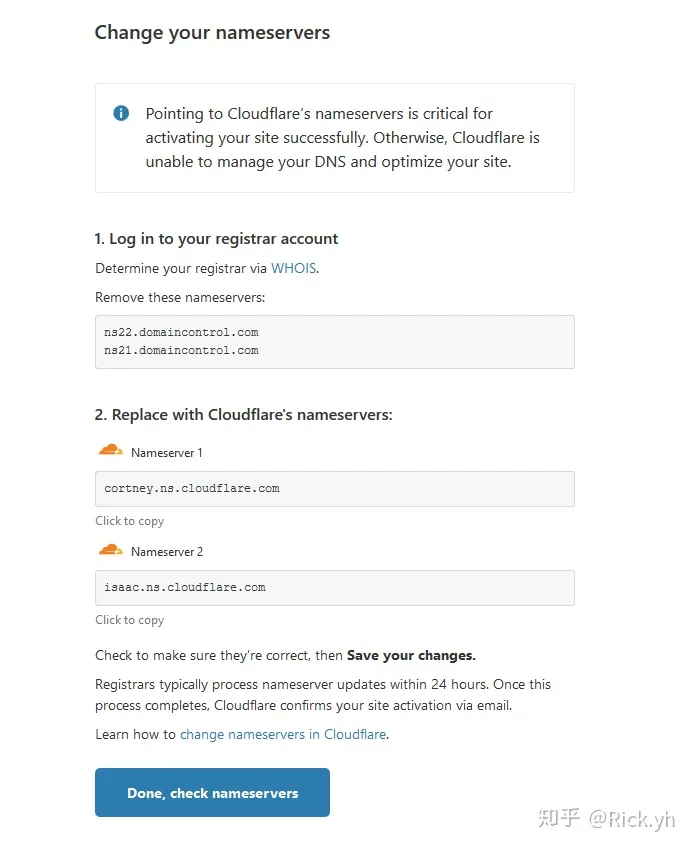Open the WHOIS link

click(x=294, y=268)
